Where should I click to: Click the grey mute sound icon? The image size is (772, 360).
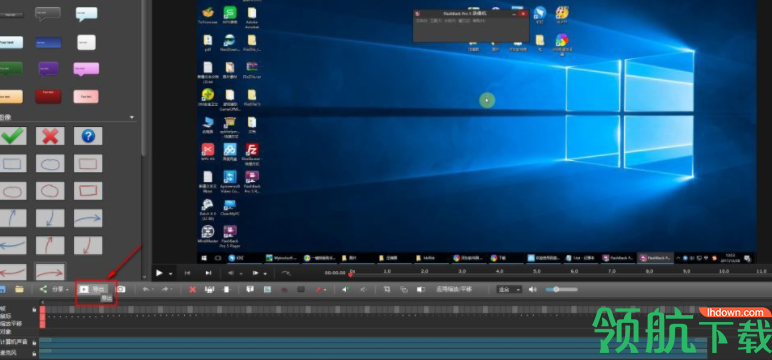[363, 290]
